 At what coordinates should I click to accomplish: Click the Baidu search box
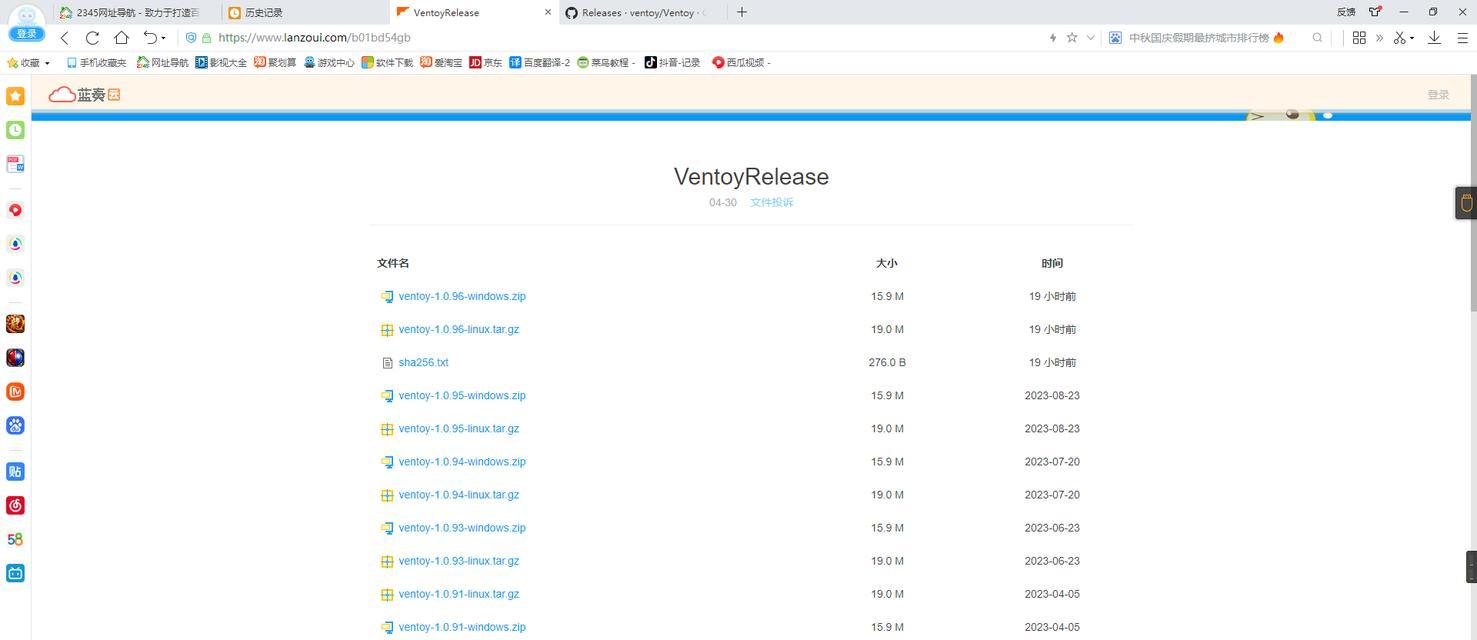tap(1216, 38)
